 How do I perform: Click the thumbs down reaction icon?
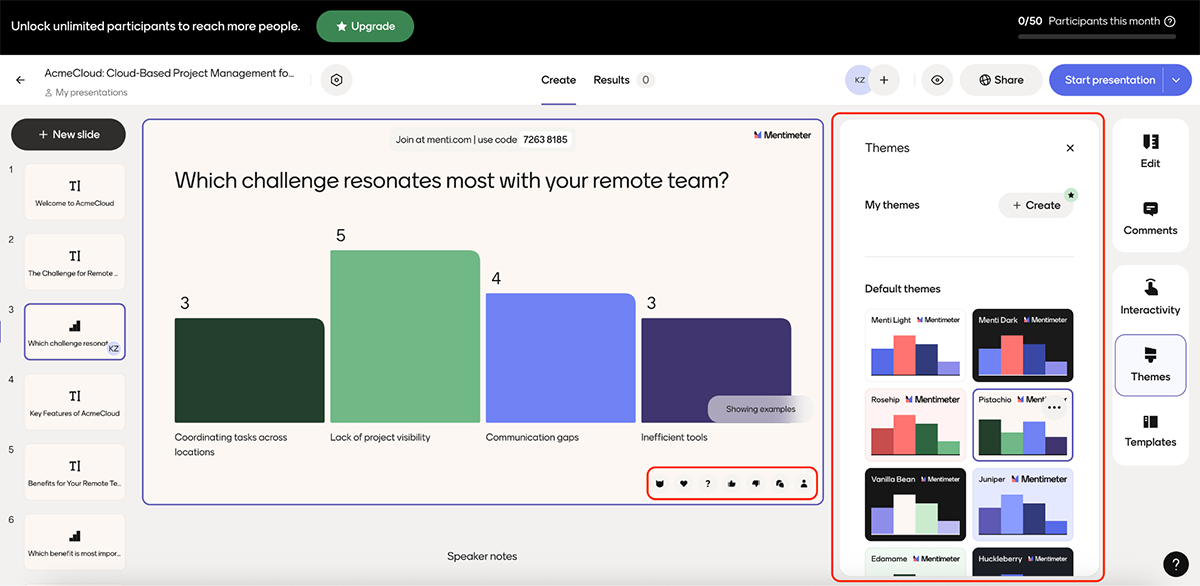756,484
